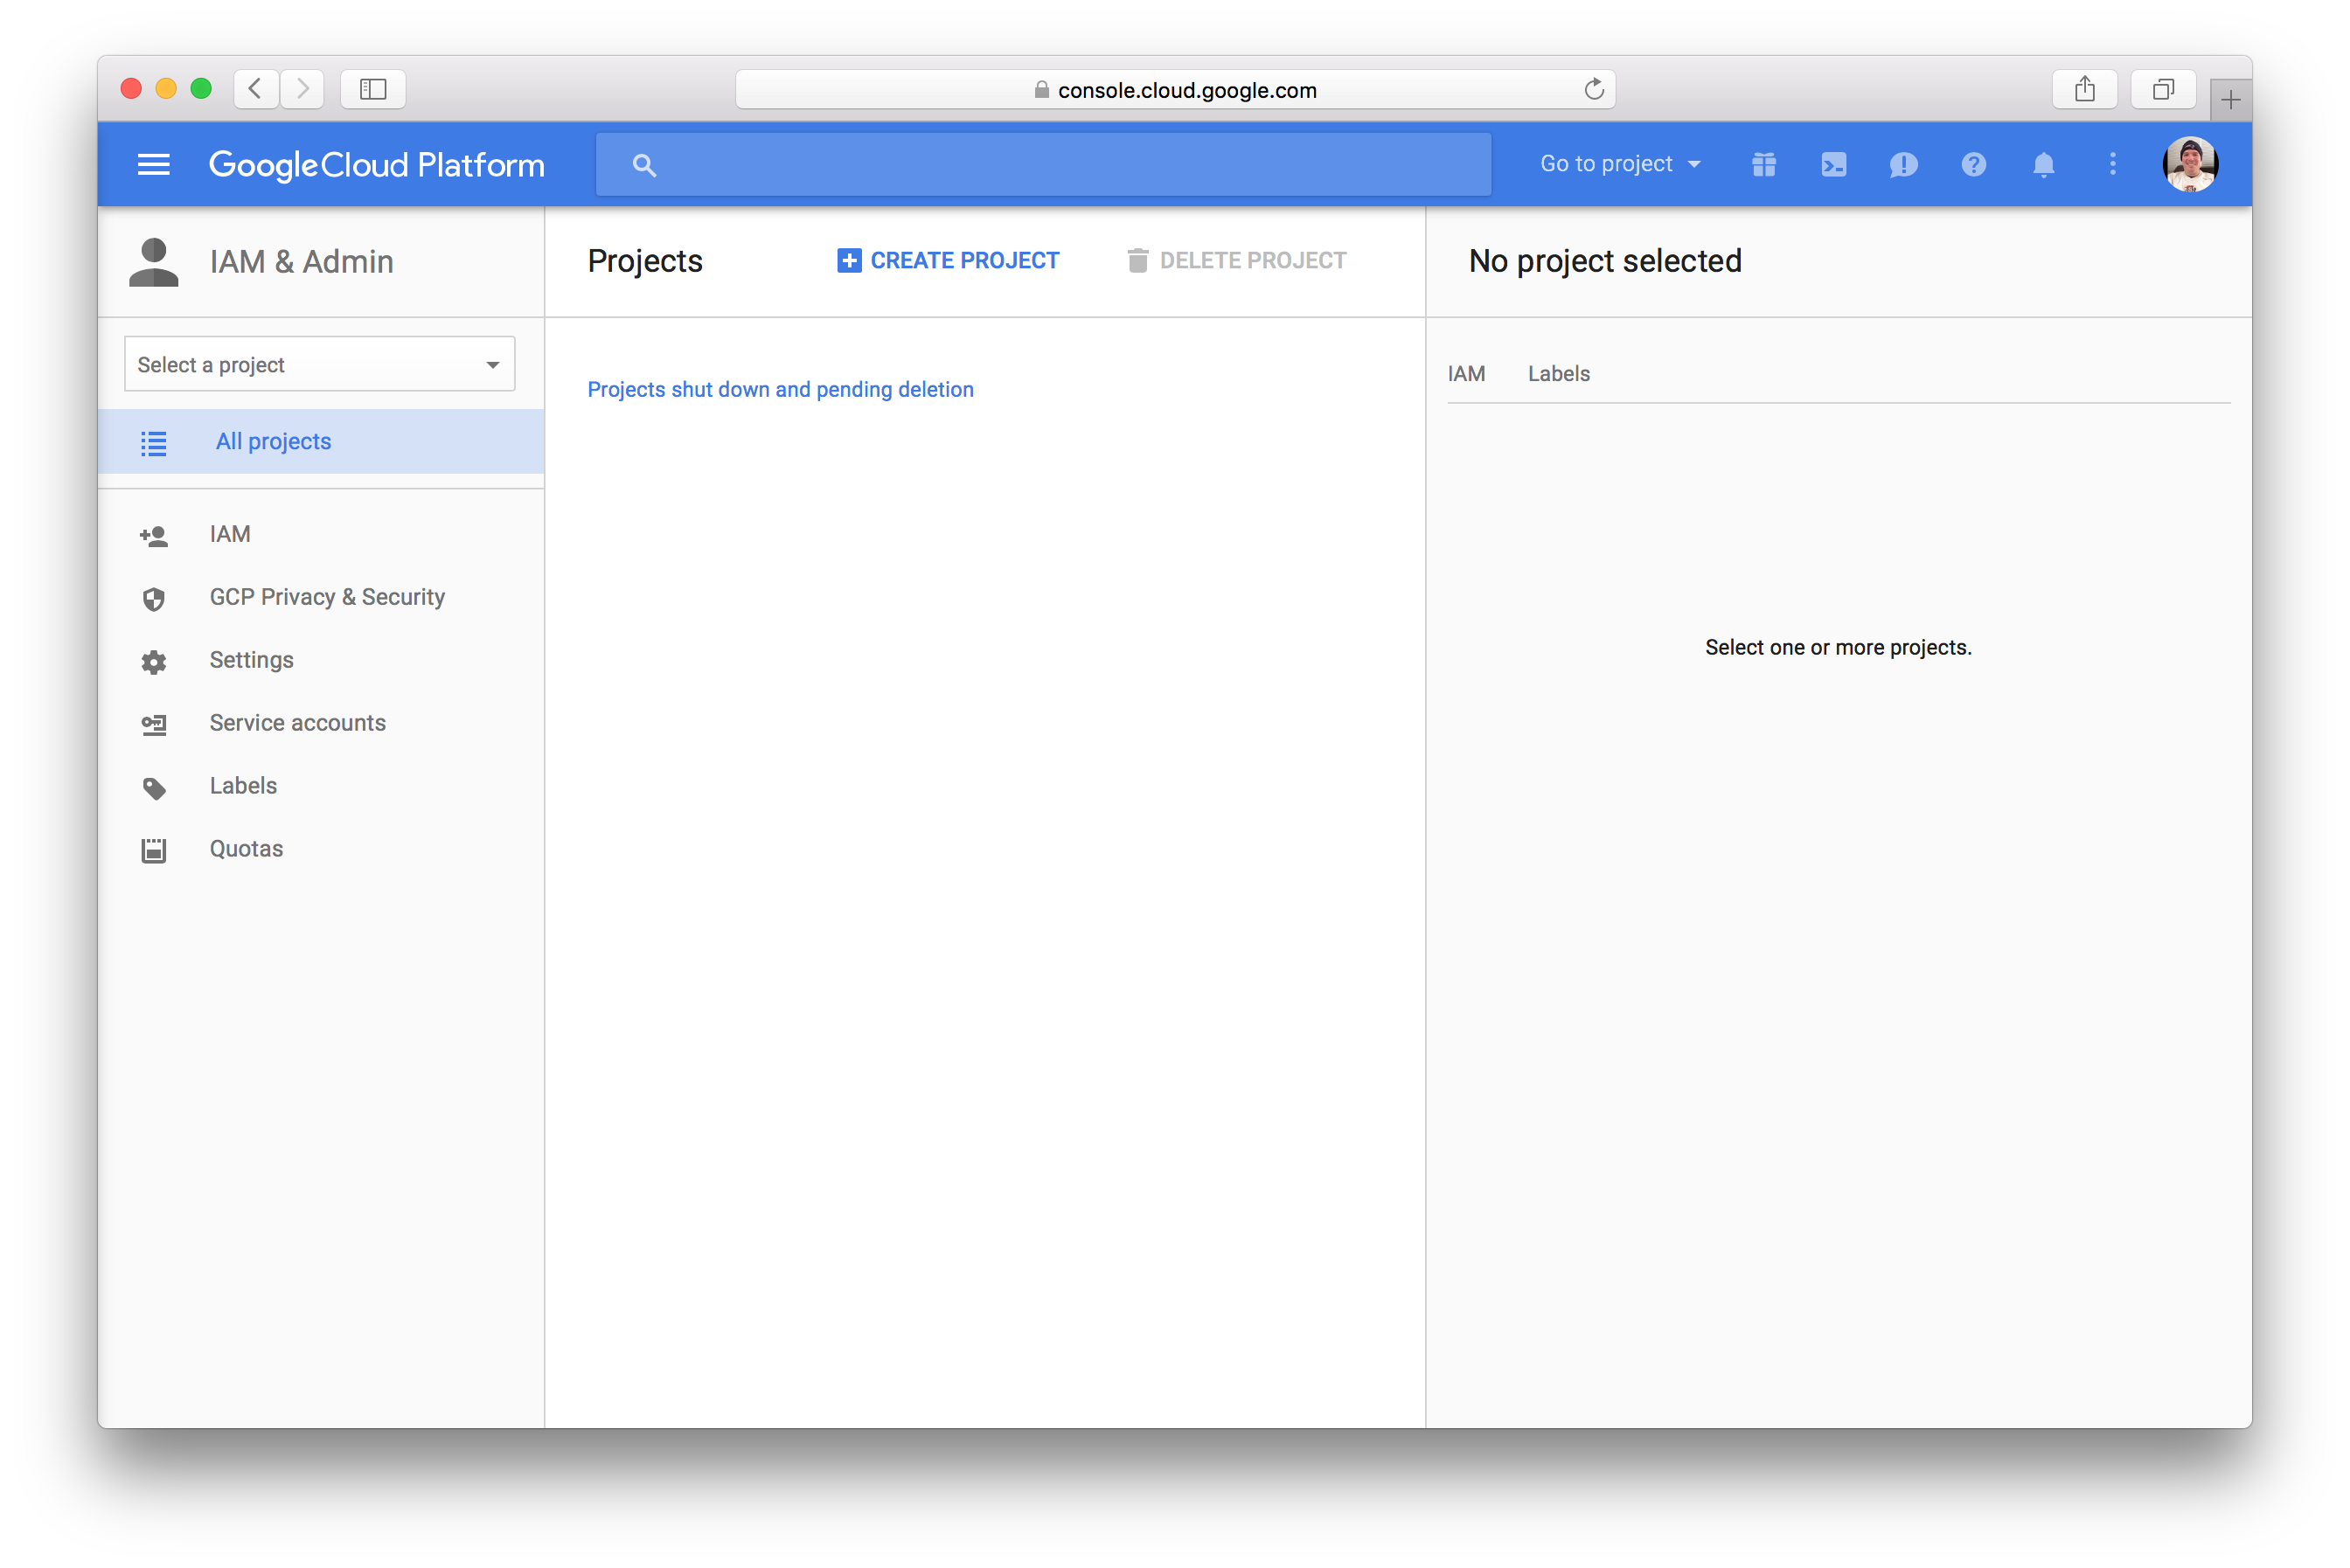Click the gift free trial icon

[x=1763, y=164]
